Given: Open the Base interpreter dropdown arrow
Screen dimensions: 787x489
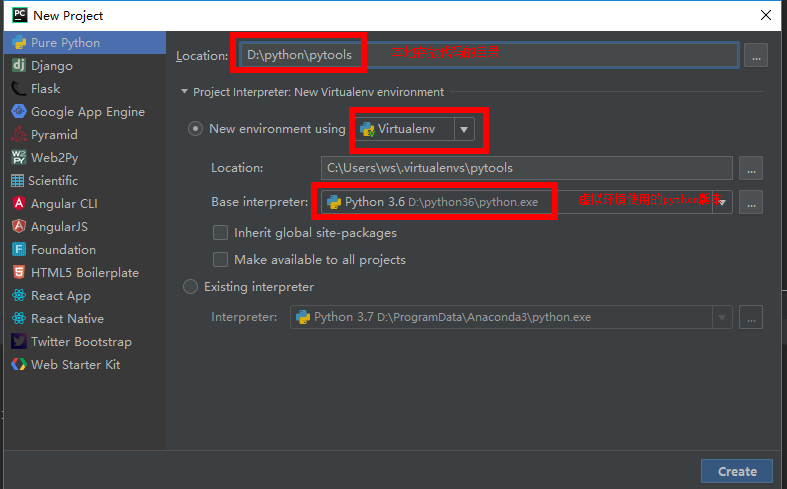Looking at the screenshot, I should [722, 202].
